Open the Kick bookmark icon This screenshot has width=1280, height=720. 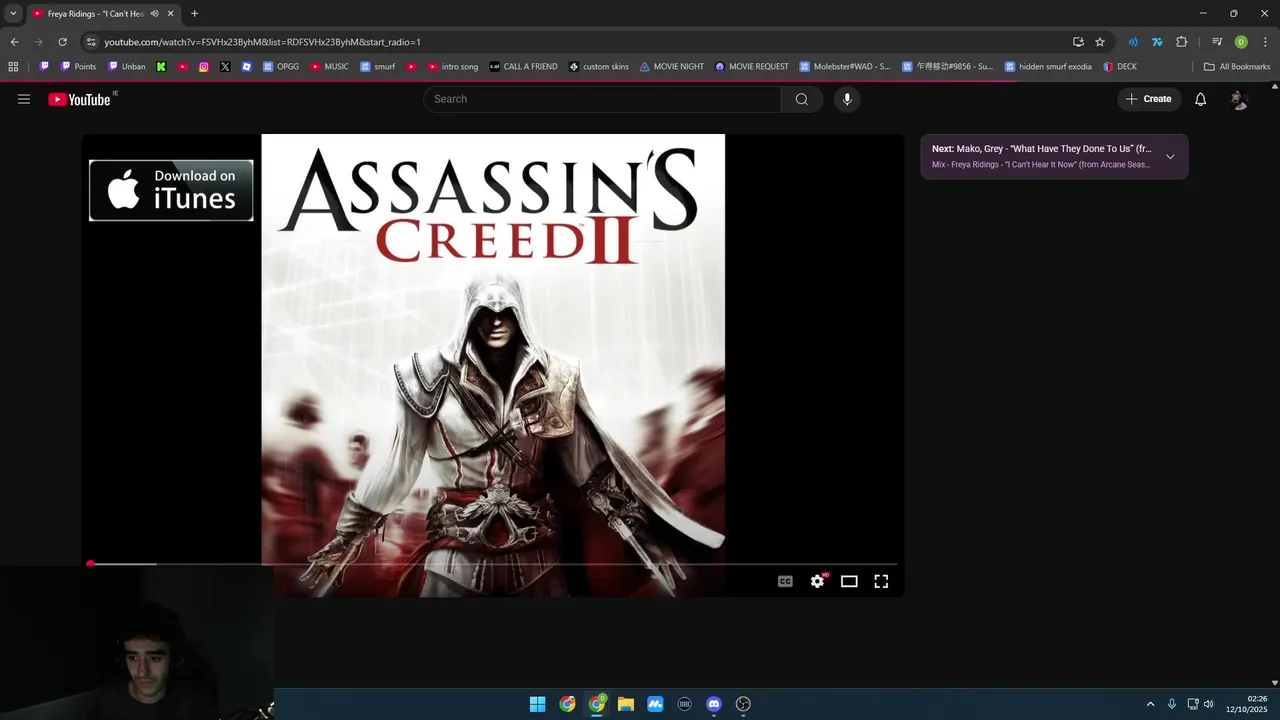click(161, 67)
